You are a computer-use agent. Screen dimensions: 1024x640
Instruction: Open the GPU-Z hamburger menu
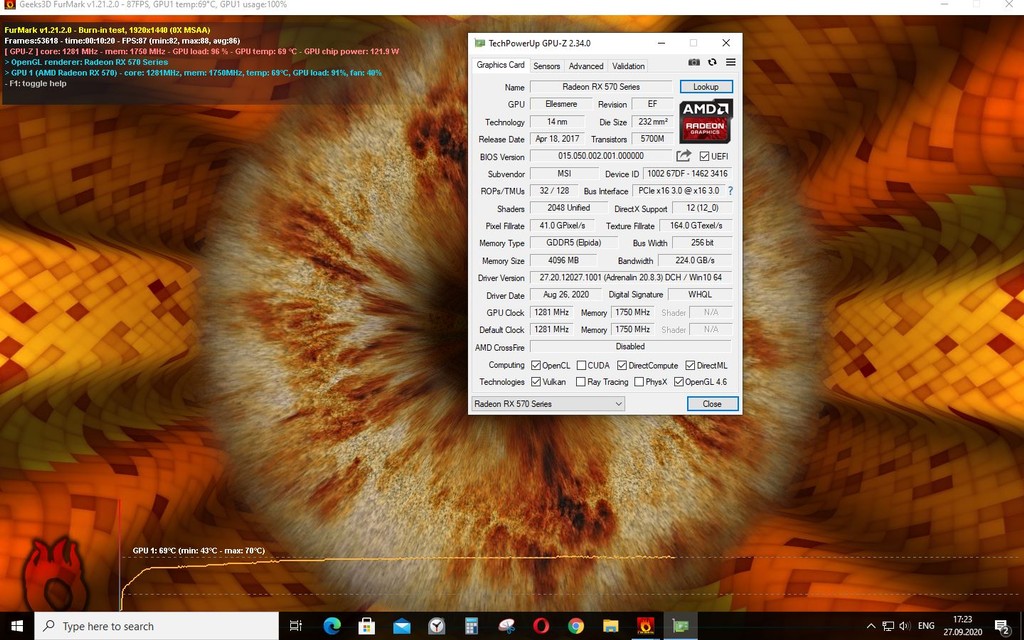(x=731, y=62)
